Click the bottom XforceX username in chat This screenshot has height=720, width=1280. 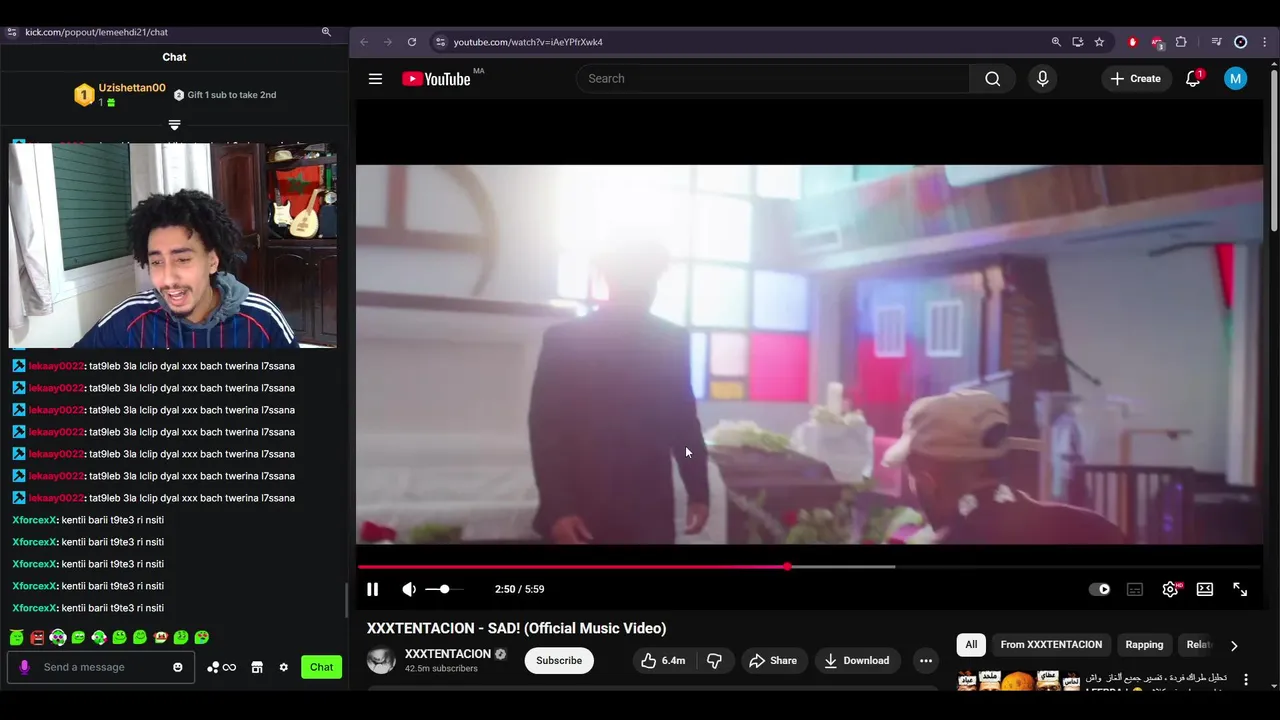[34, 608]
